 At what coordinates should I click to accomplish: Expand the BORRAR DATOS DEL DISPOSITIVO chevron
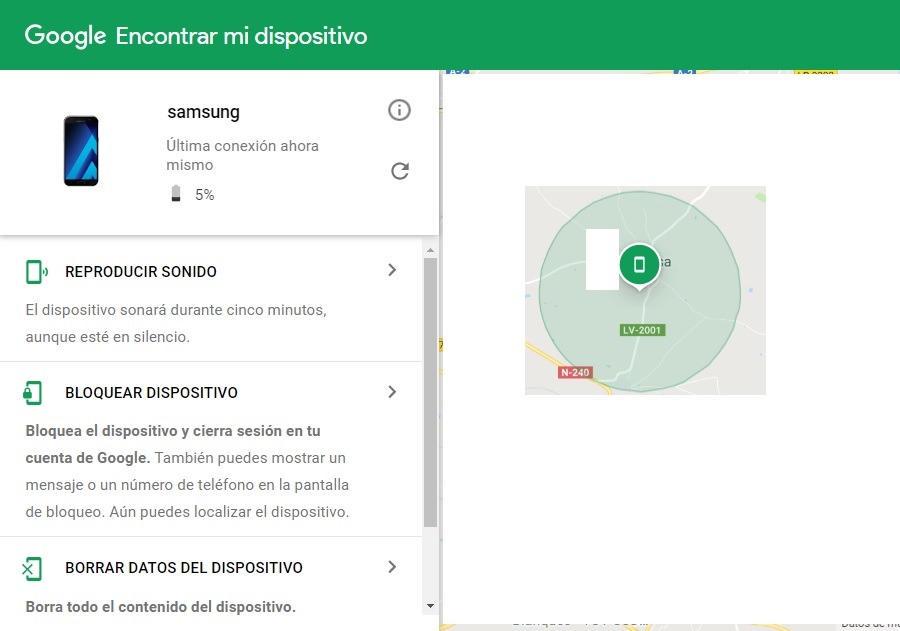coord(392,567)
